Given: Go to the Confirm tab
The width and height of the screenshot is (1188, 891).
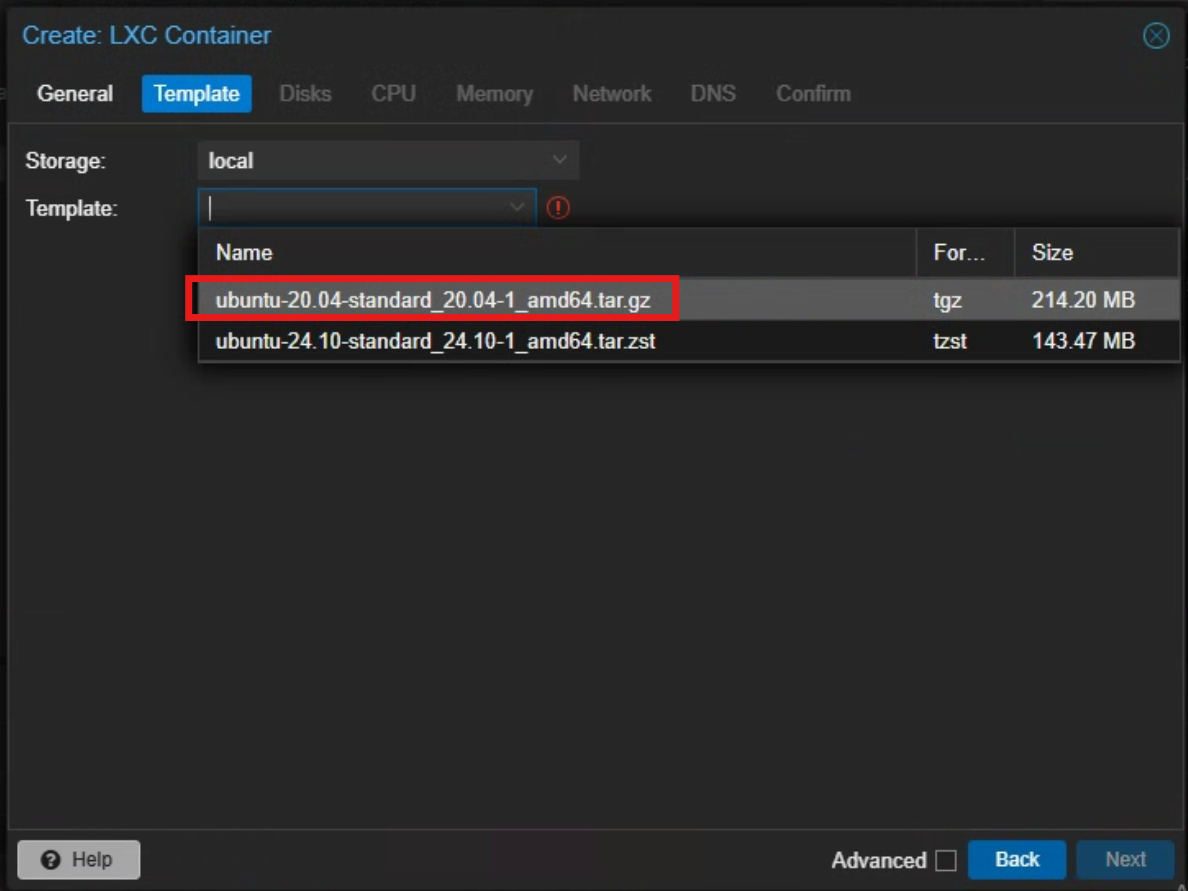Looking at the screenshot, I should tap(814, 94).
